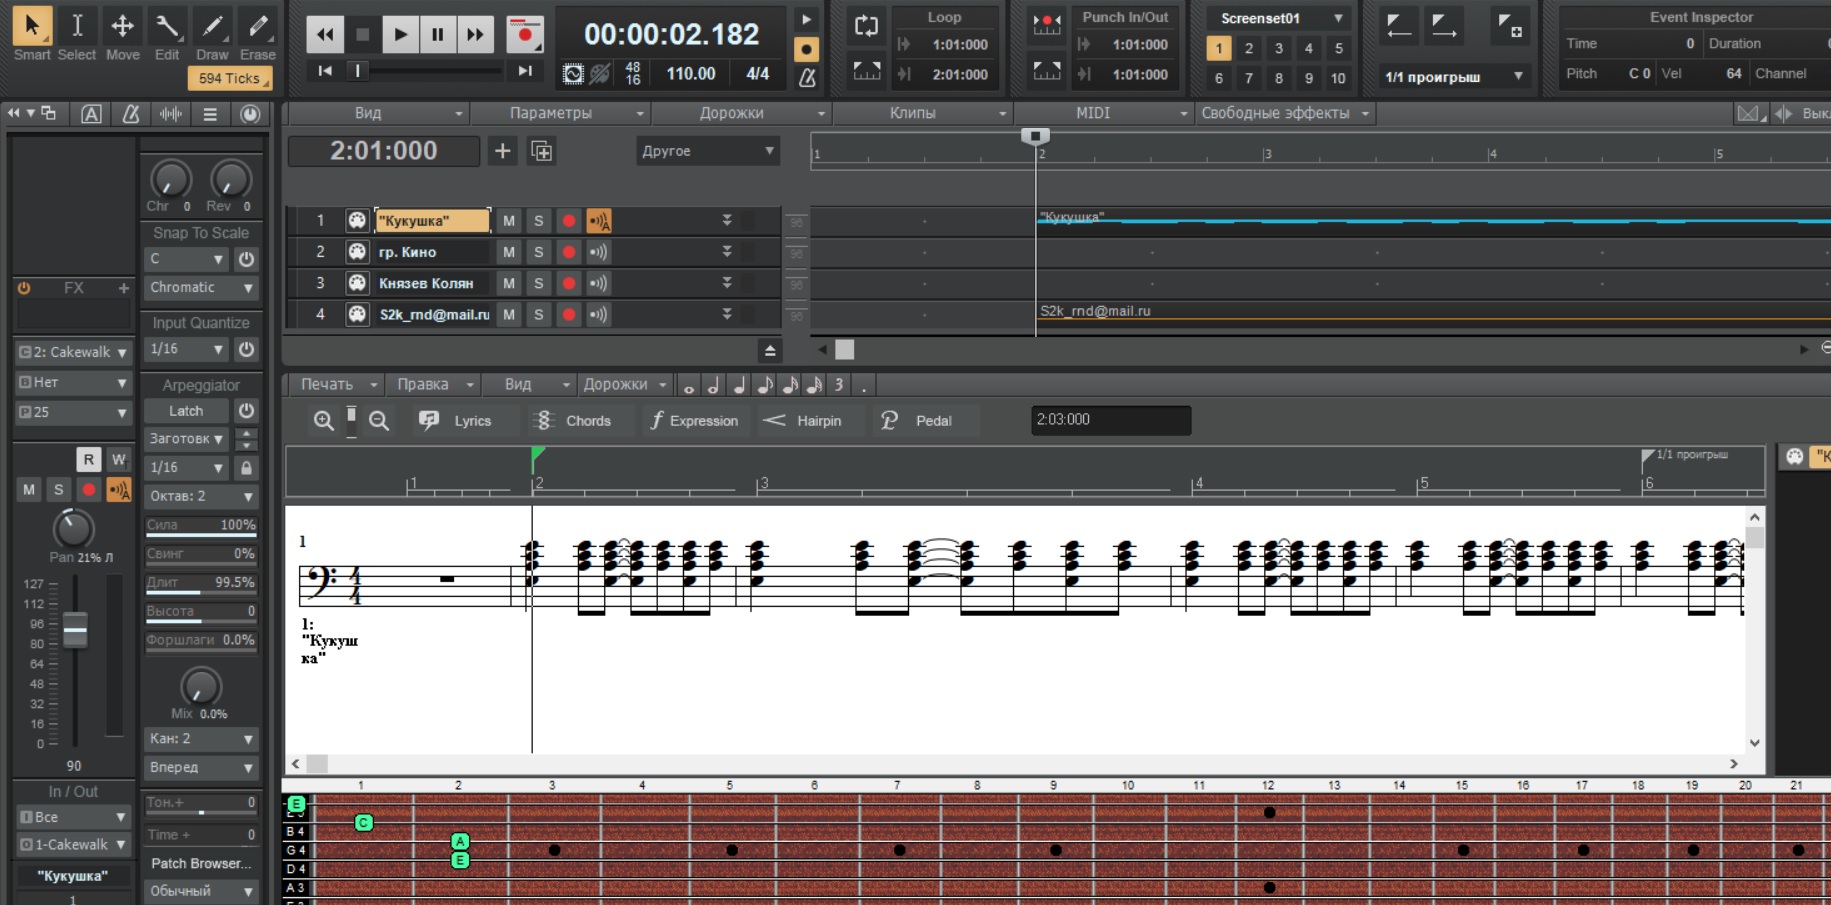Zoom in on the staff view
1831x905 pixels.
[x=323, y=421]
